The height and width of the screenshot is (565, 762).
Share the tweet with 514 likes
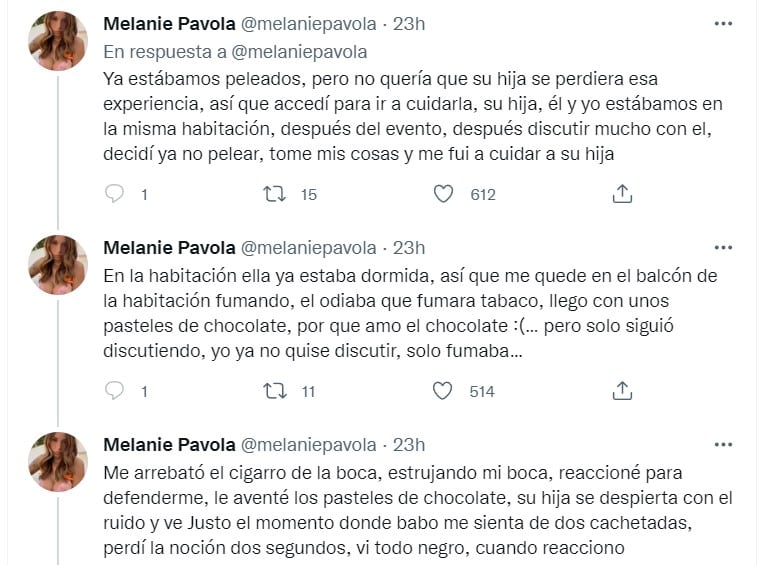click(621, 391)
